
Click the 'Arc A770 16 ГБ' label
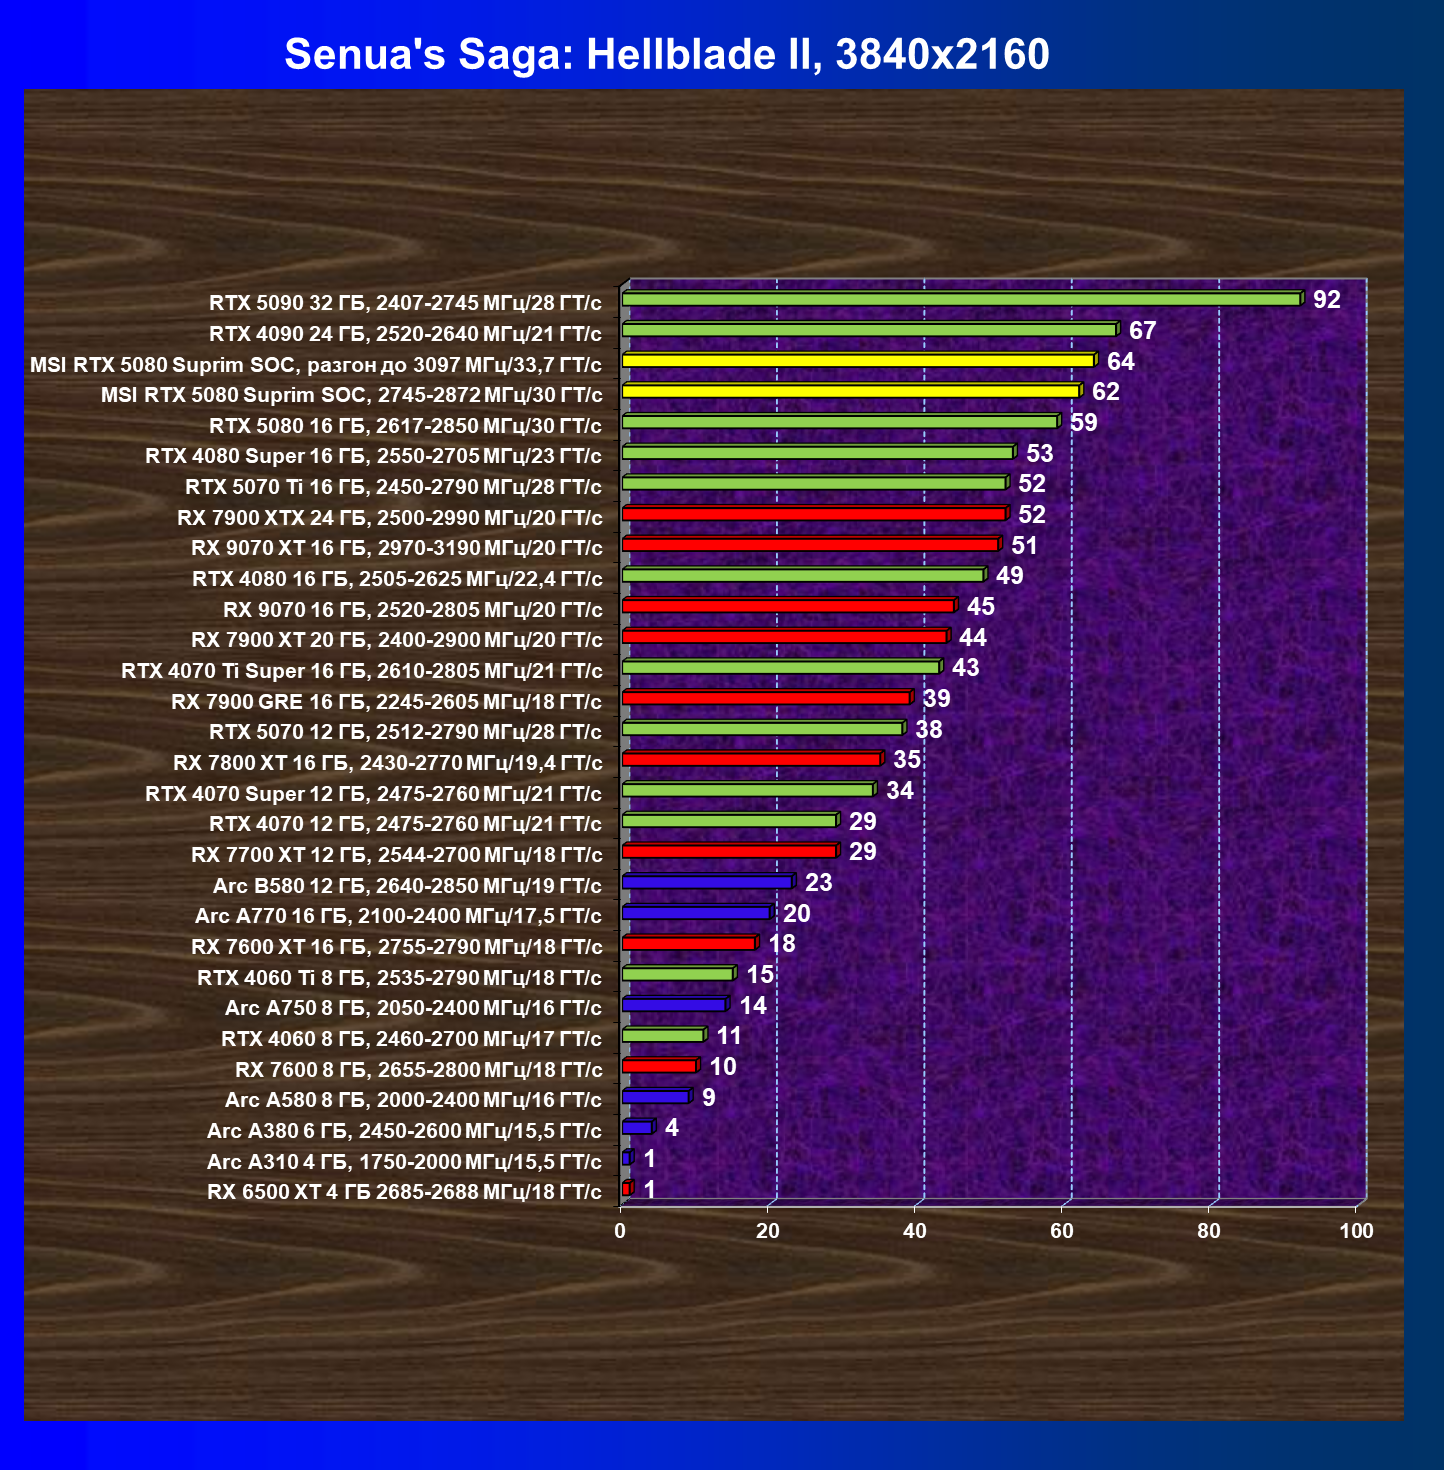(x=398, y=916)
